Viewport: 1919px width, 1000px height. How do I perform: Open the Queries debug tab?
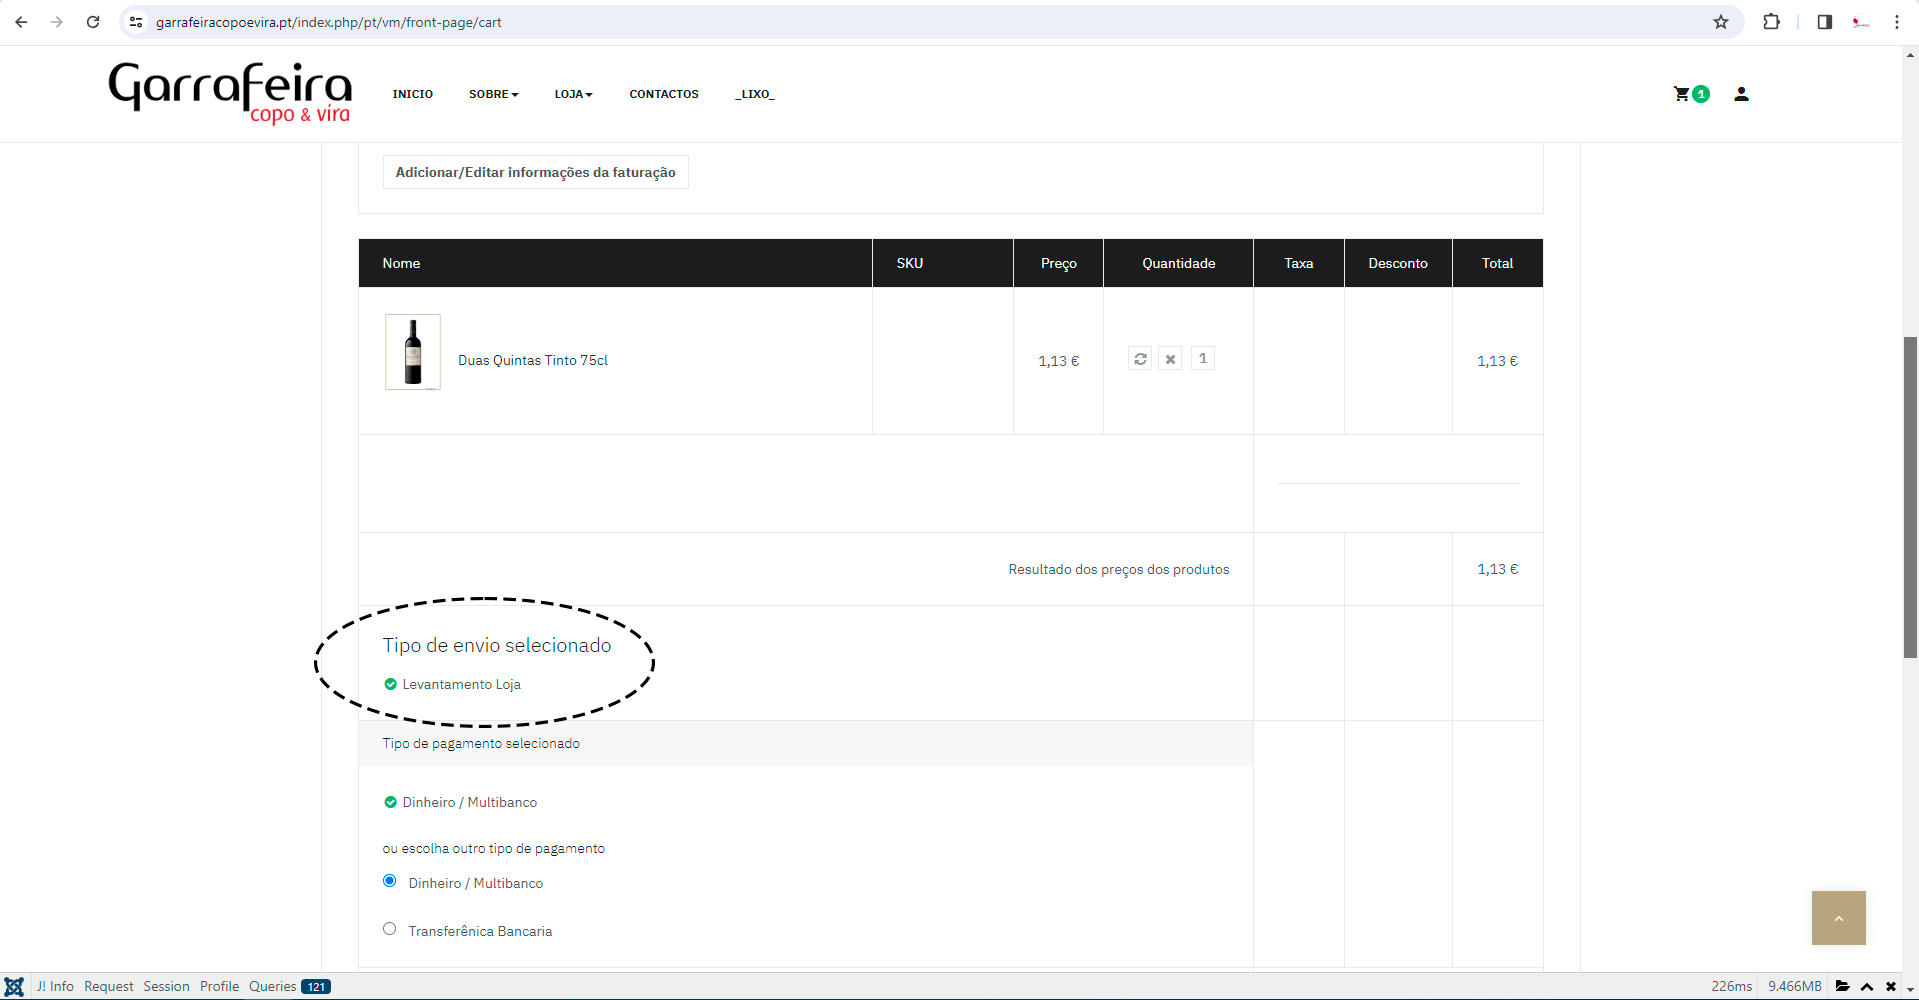pyautogui.click(x=289, y=986)
